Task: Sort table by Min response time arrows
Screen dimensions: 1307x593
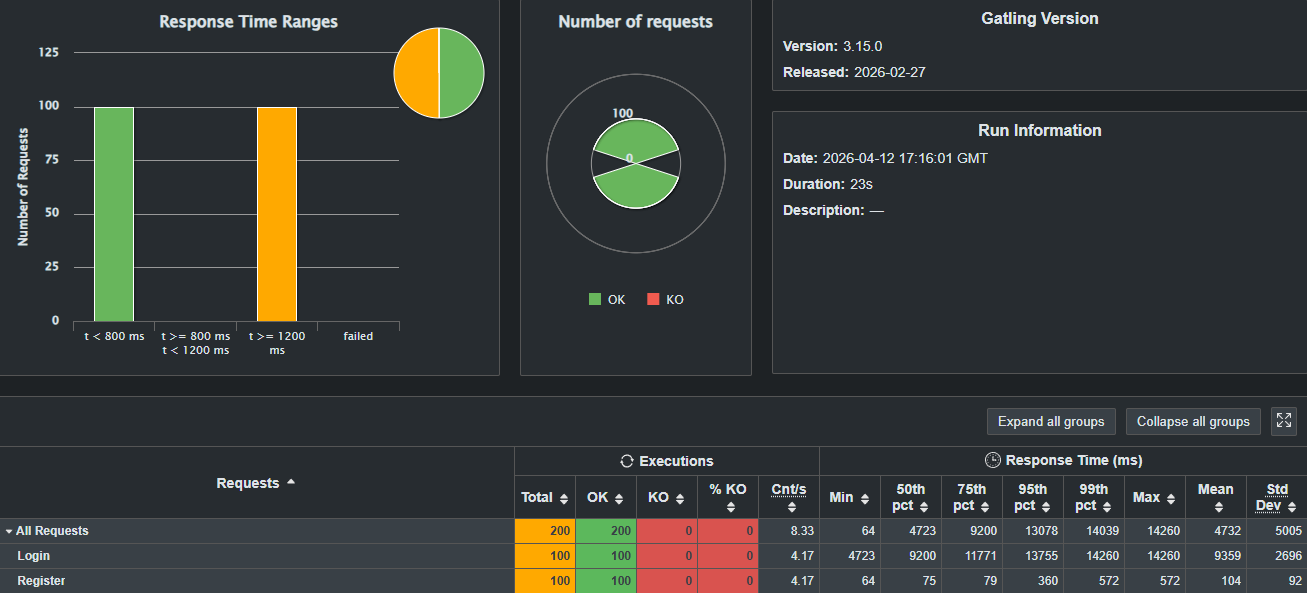Action: click(865, 498)
